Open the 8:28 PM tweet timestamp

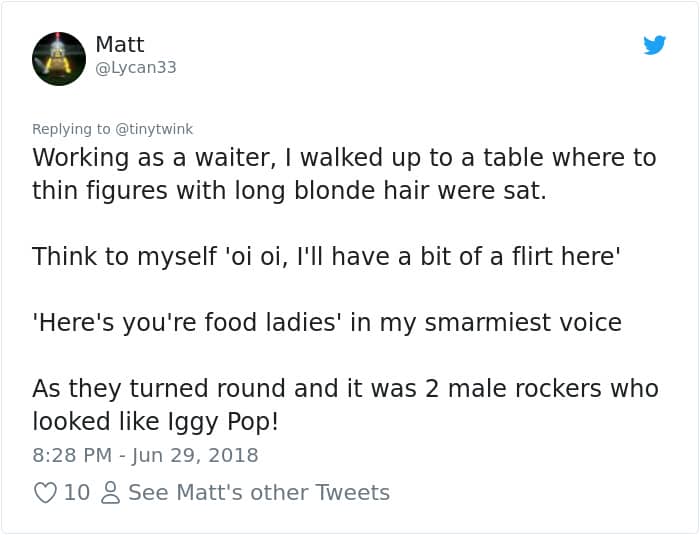pos(70,455)
